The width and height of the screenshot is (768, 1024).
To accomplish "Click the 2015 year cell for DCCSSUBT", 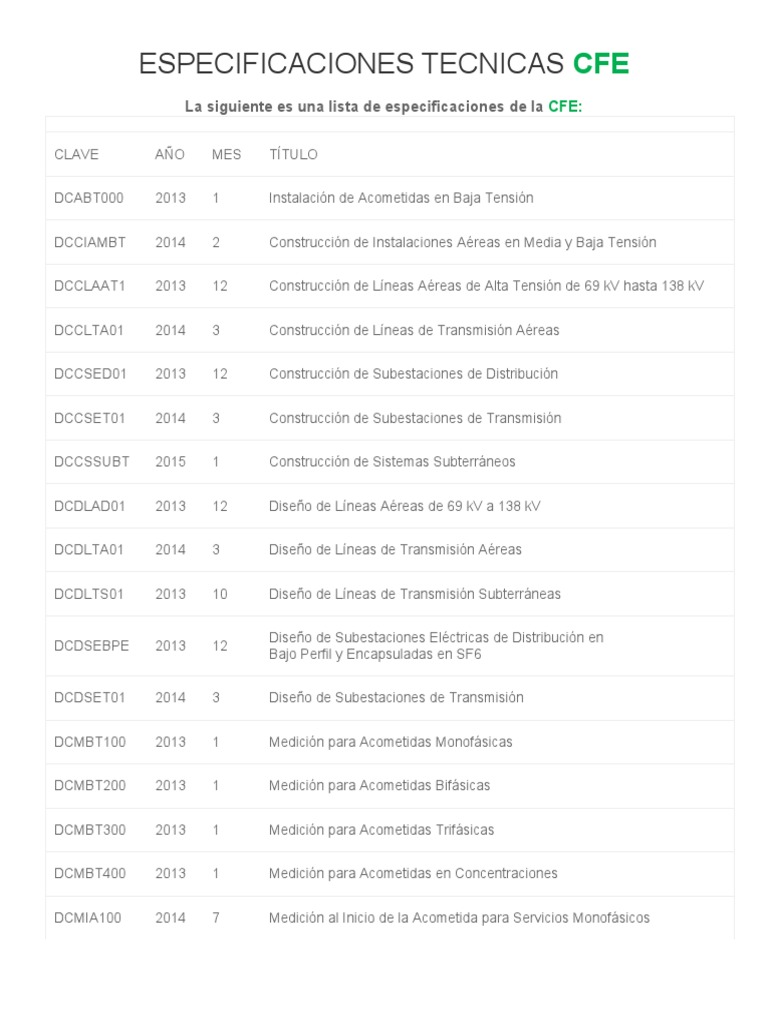I will (x=170, y=462).
